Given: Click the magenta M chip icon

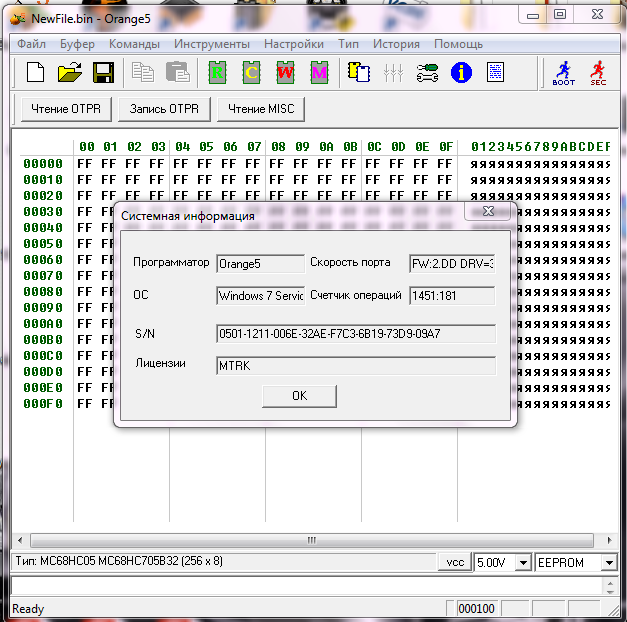Looking at the screenshot, I should click(319, 73).
